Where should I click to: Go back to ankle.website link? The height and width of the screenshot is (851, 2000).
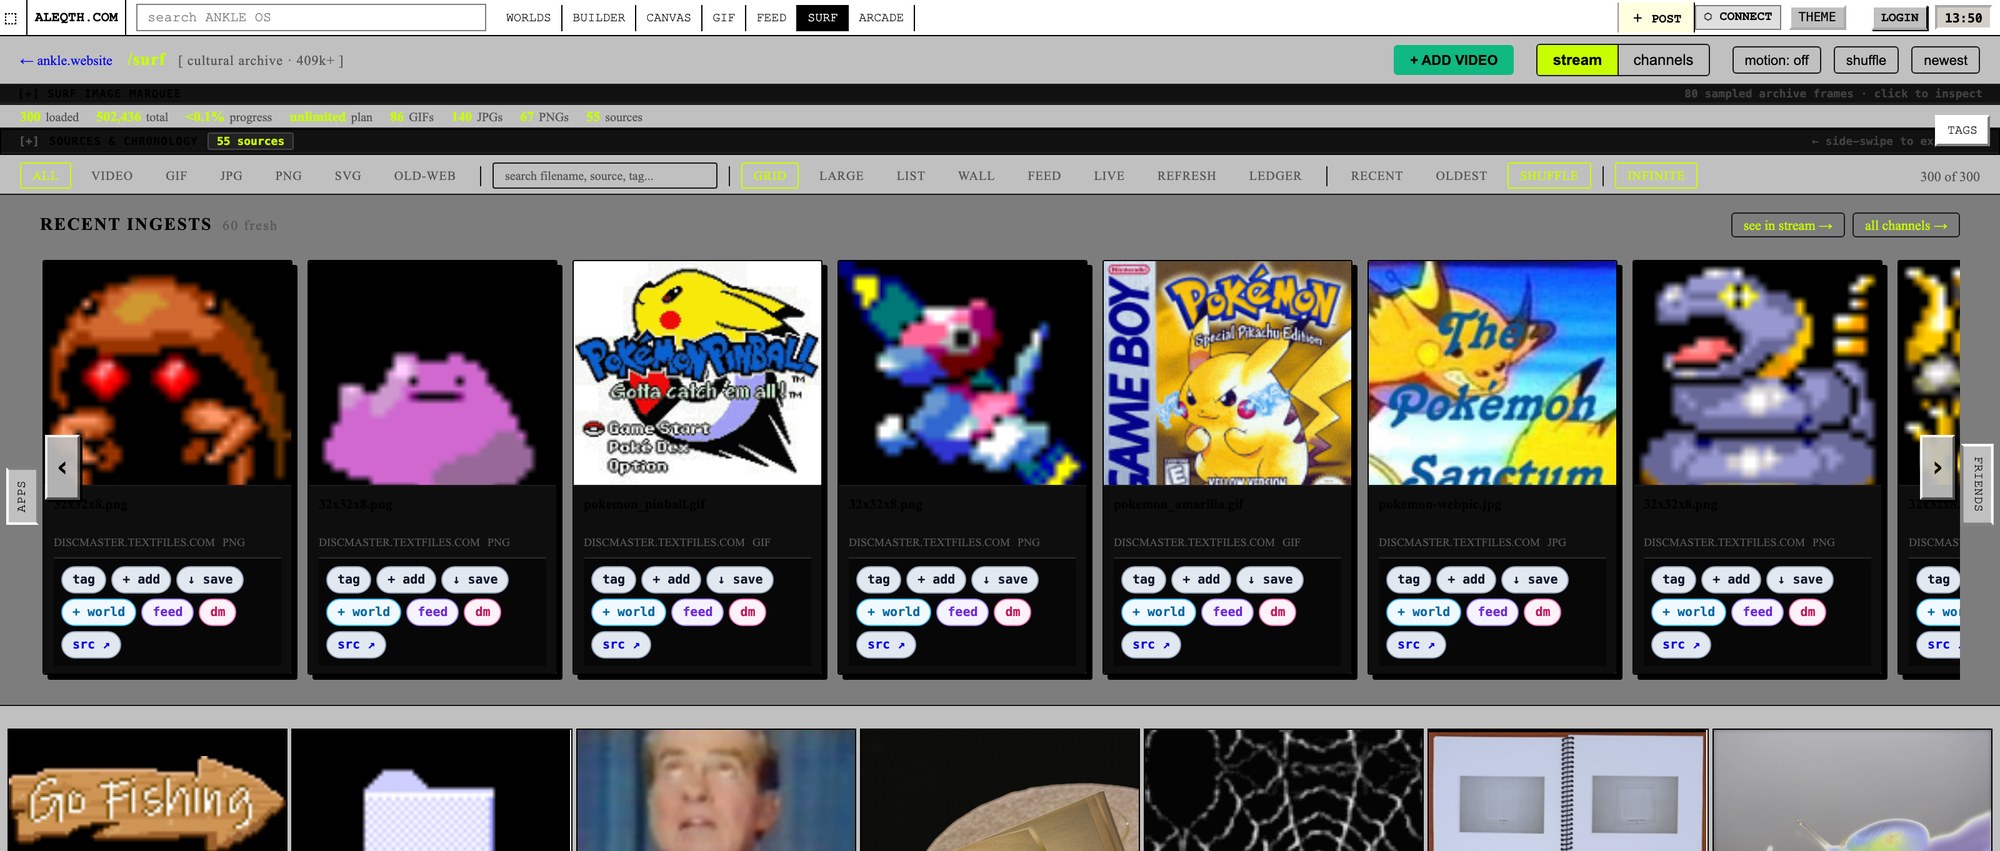coord(66,61)
